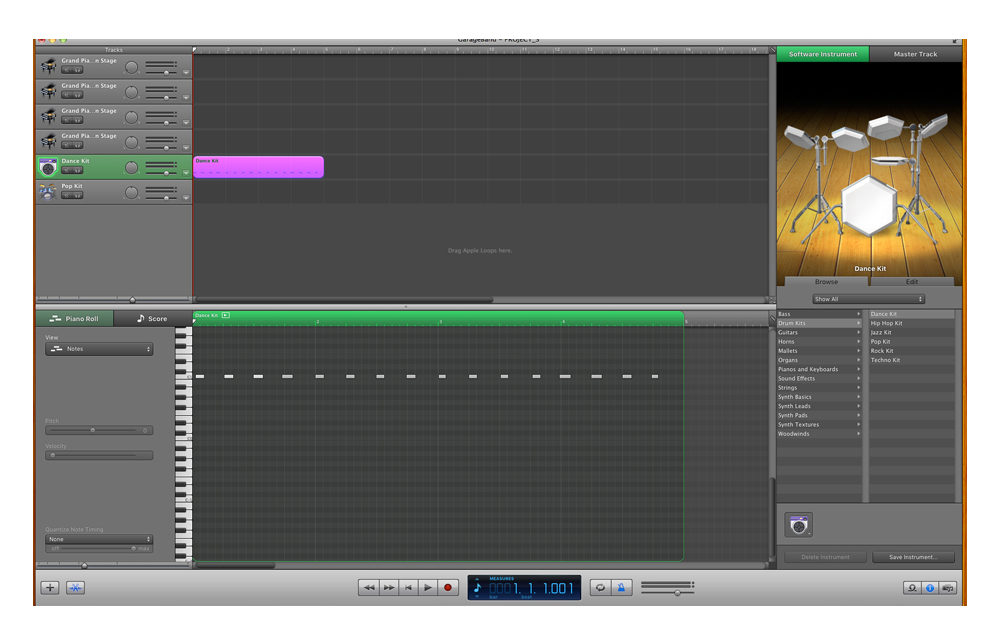The height and width of the screenshot is (642, 1000).
Task: Open the Show All dropdown
Action: click(x=869, y=299)
